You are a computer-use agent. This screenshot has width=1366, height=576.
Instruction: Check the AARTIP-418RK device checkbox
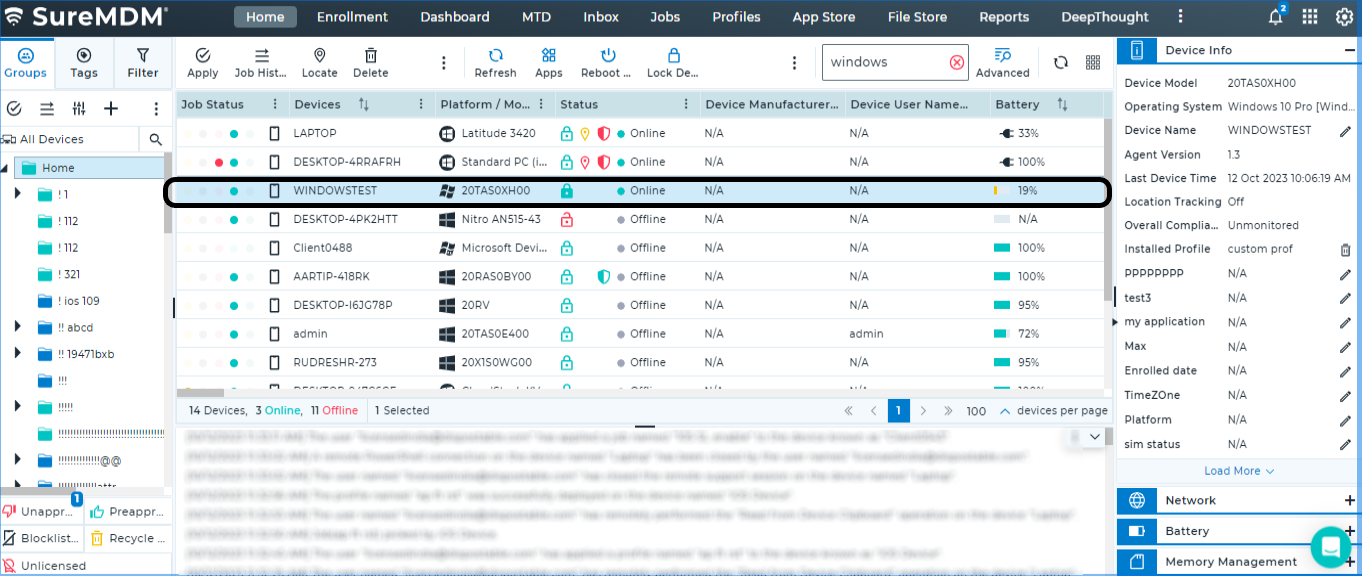click(x=275, y=276)
